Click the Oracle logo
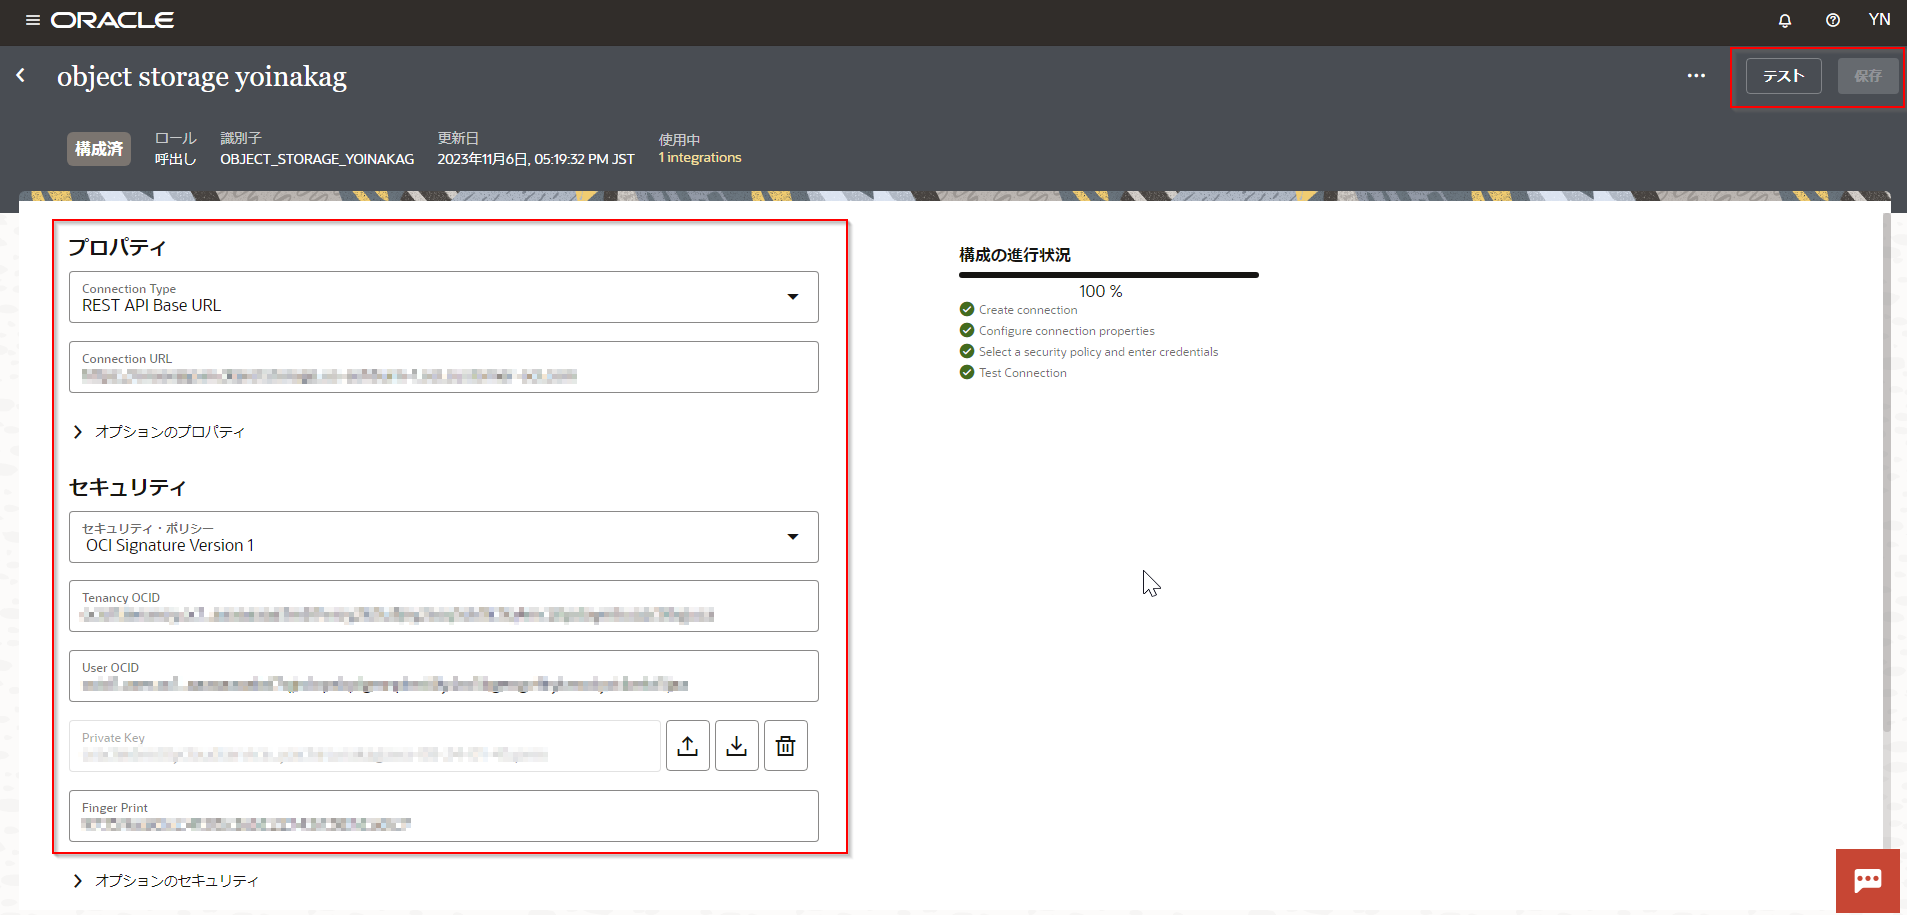Viewport: 1907px width, 915px height. 112,19
